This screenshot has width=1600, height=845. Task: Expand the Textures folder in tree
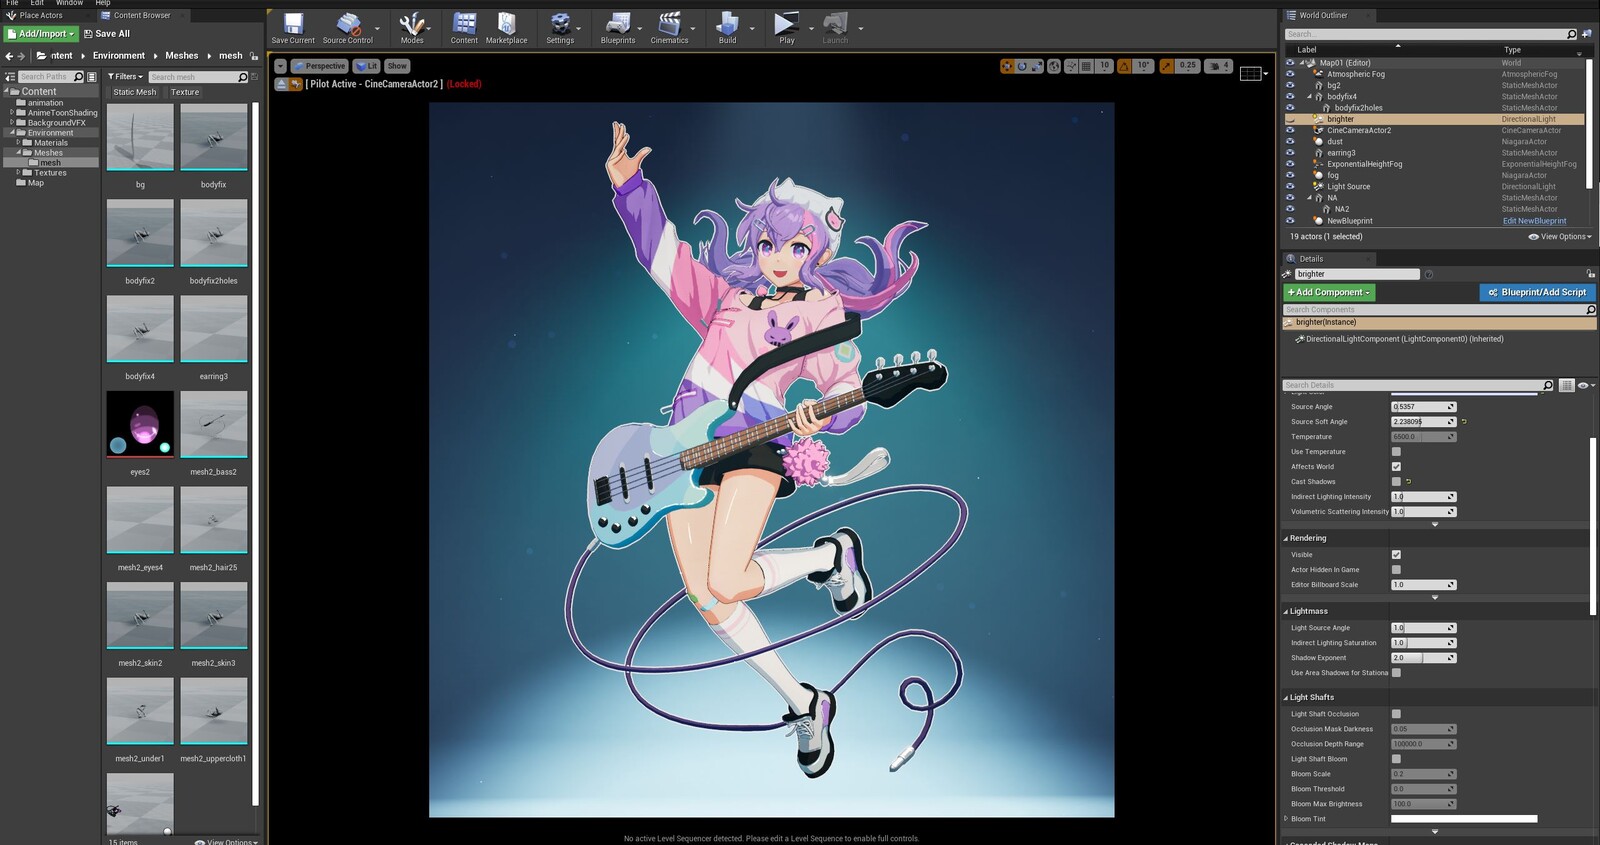point(18,173)
